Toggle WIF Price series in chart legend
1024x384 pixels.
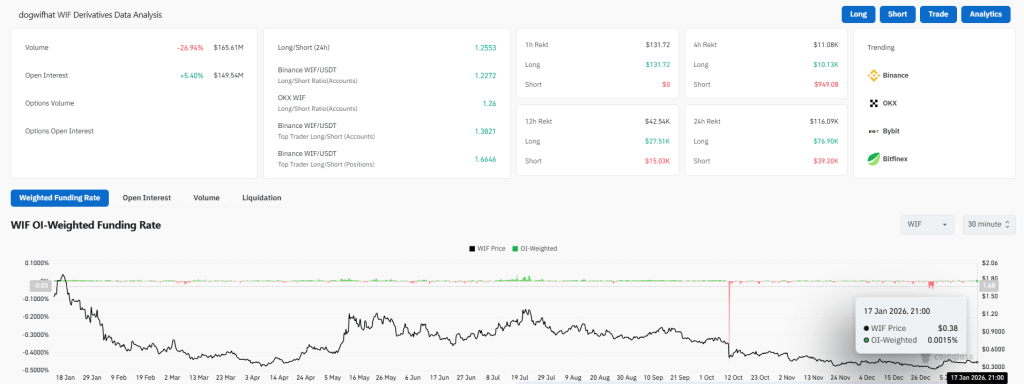pyautogui.click(x=489, y=249)
